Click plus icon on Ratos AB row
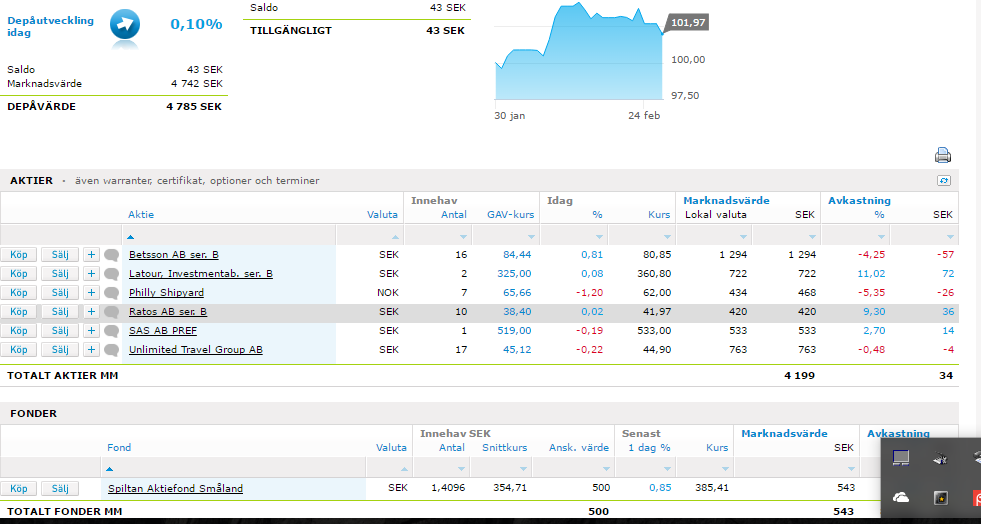Image resolution: width=981 pixels, height=524 pixels. click(91, 311)
